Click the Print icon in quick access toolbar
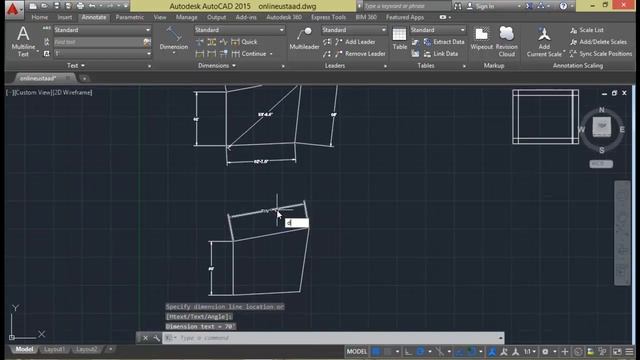 80,6
